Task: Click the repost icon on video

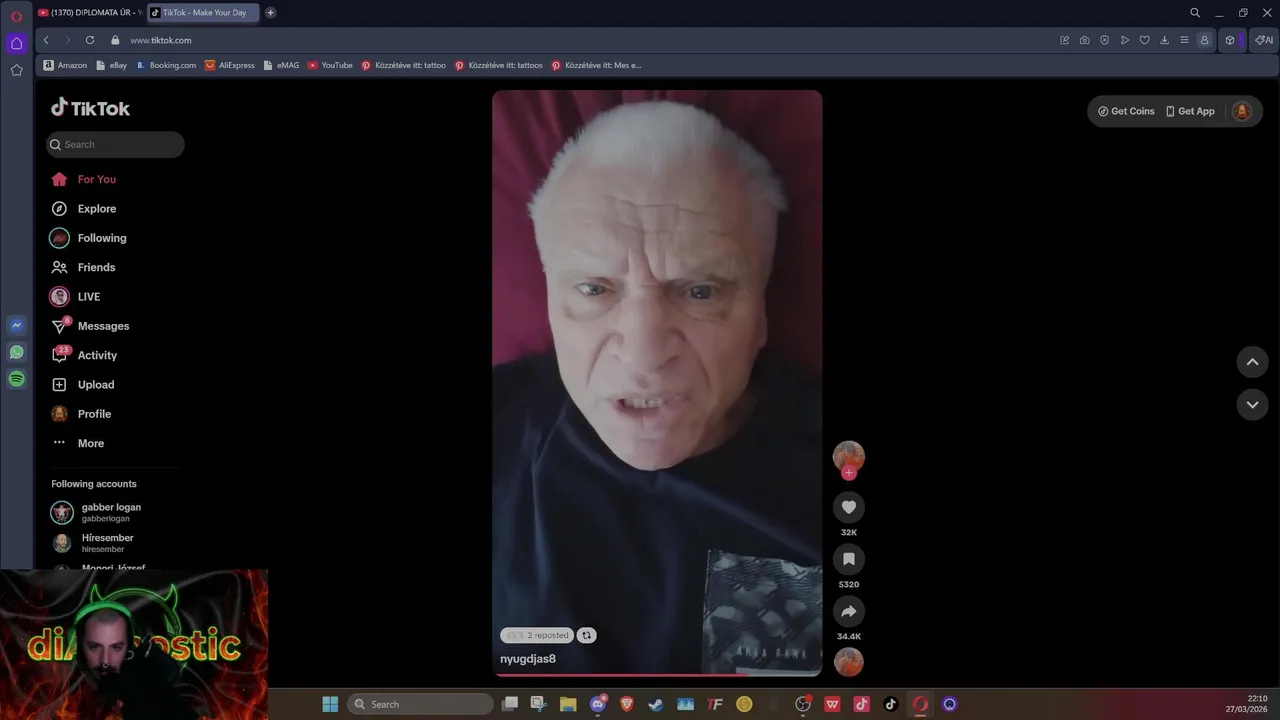Action: tap(587, 635)
